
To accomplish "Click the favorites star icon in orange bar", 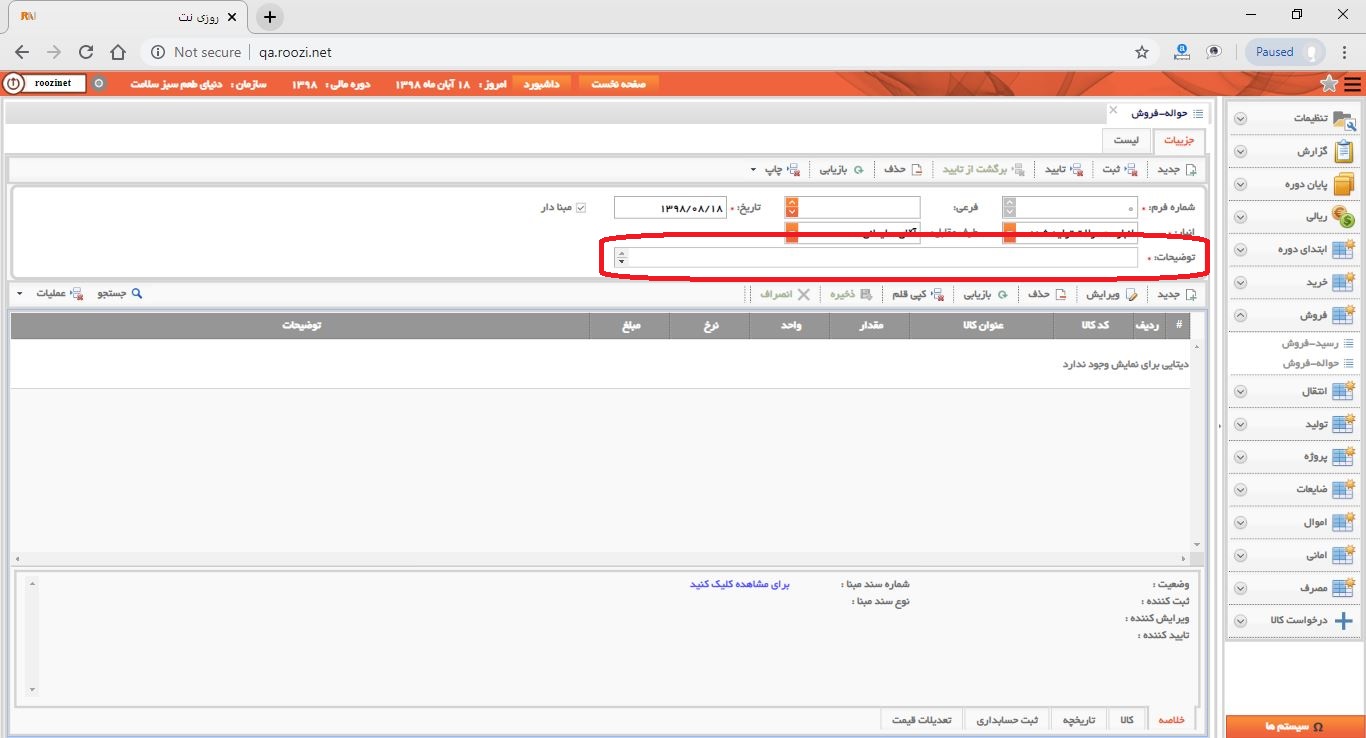I will [x=1329, y=84].
